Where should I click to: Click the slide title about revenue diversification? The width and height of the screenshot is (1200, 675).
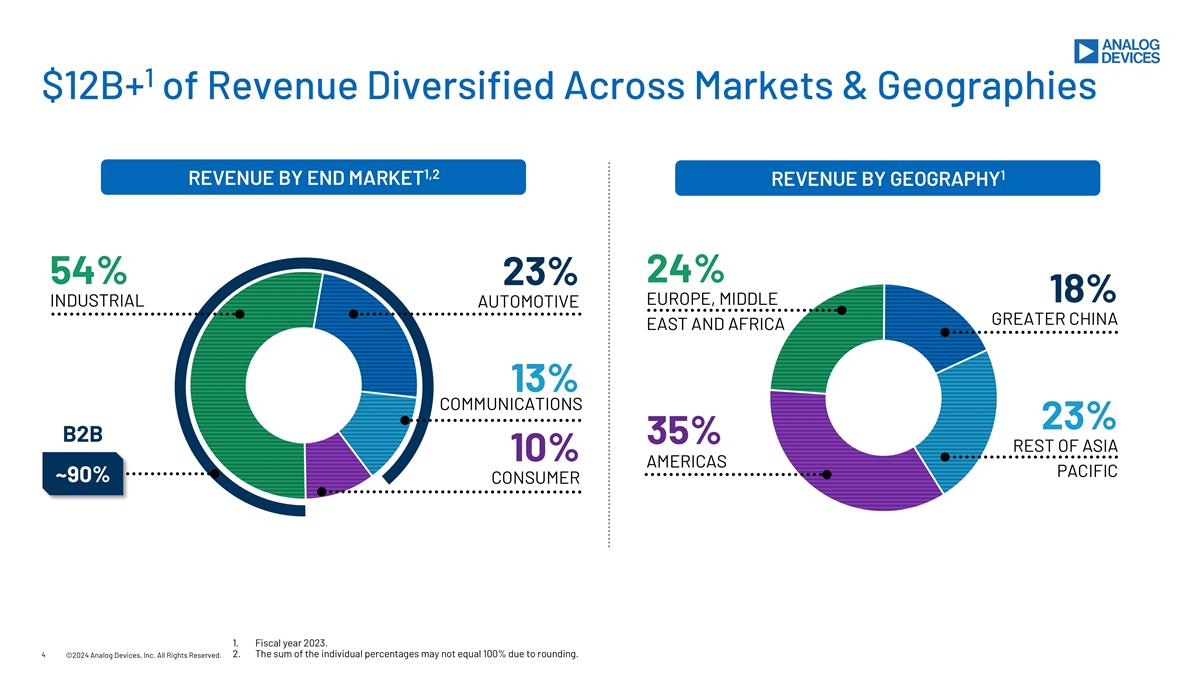tap(570, 88)
